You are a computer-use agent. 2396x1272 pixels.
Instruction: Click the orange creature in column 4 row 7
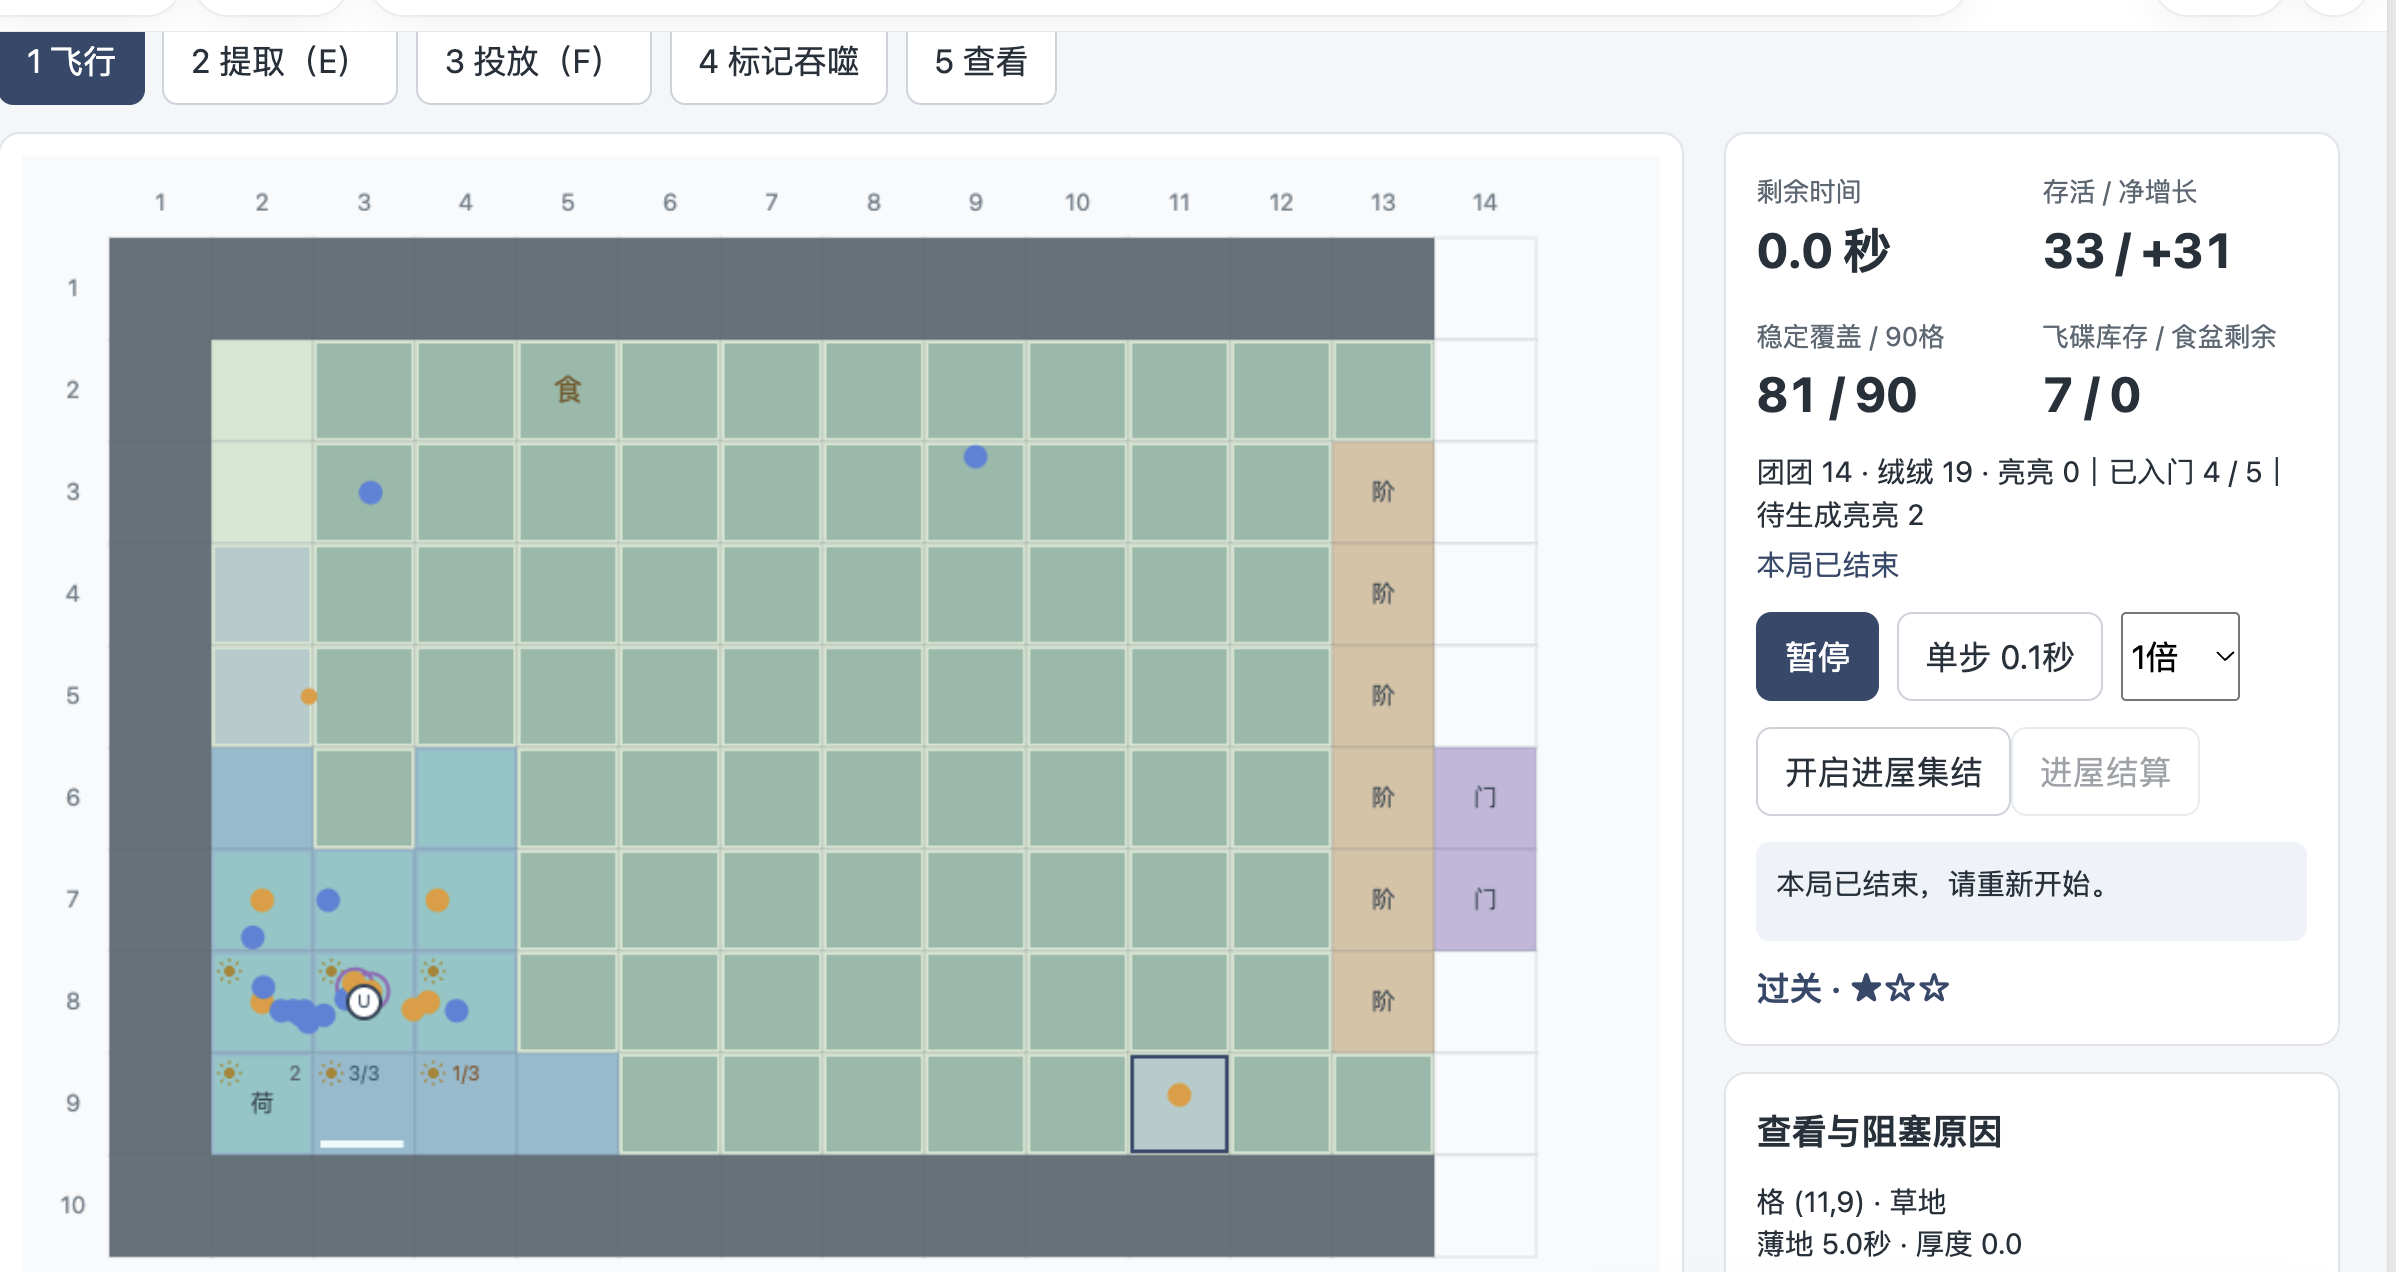point(437,900)
